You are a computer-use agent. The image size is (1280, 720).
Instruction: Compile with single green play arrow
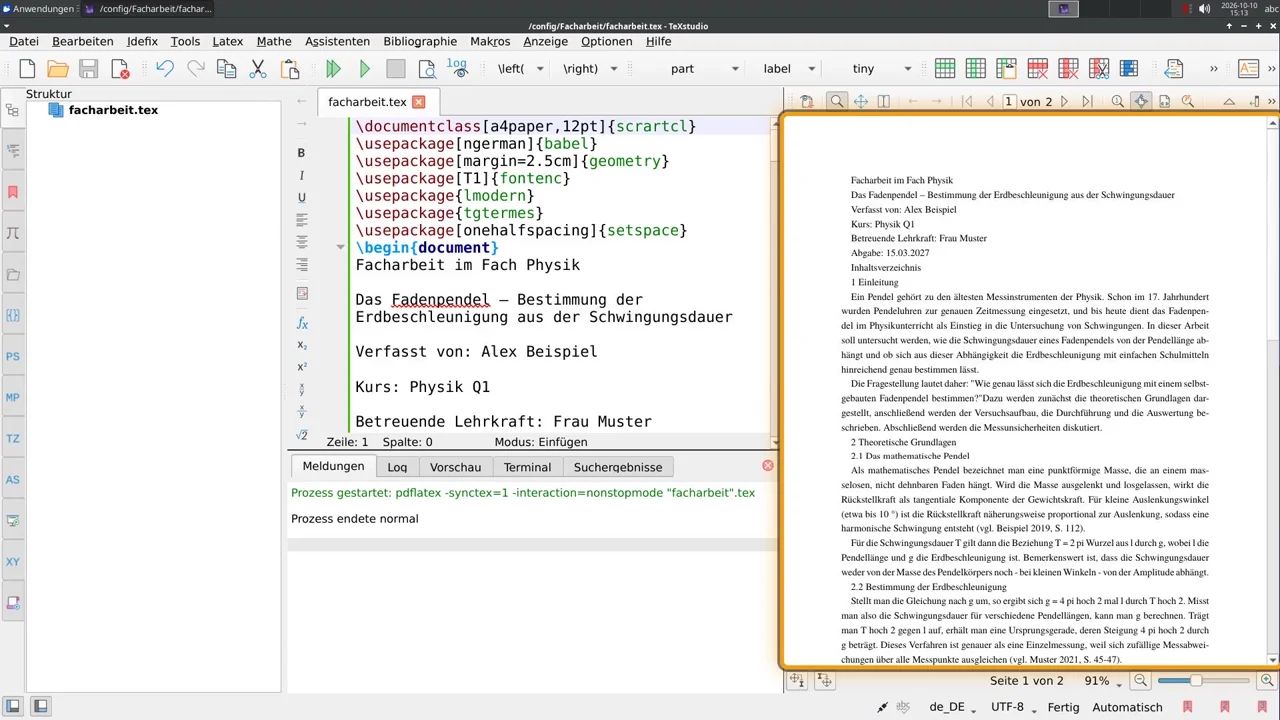(365, 69)
